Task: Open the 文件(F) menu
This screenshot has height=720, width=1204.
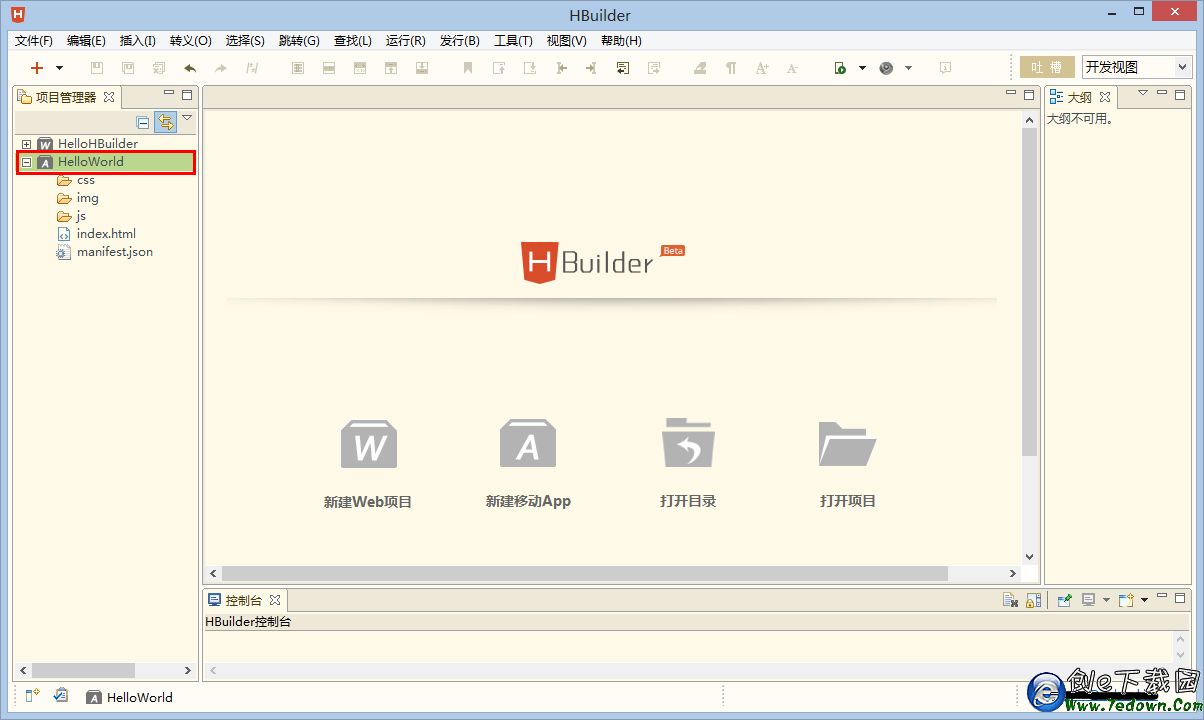Action: tap(34, 41)
